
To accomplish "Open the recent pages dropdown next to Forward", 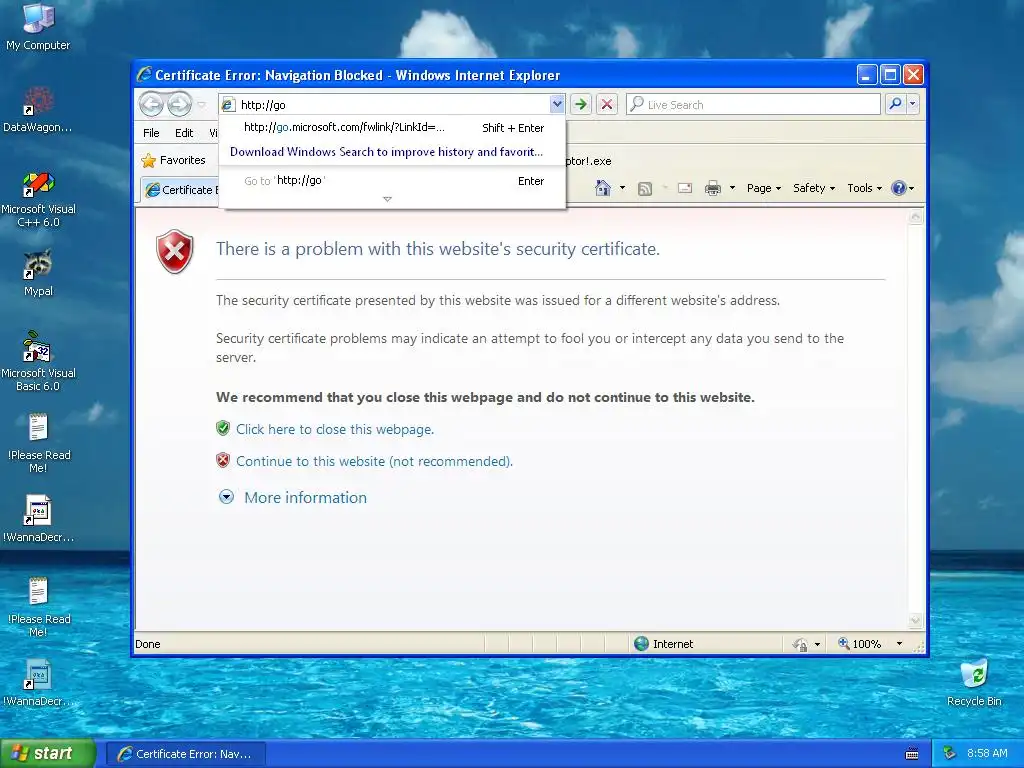I will (x=202, y=104).
